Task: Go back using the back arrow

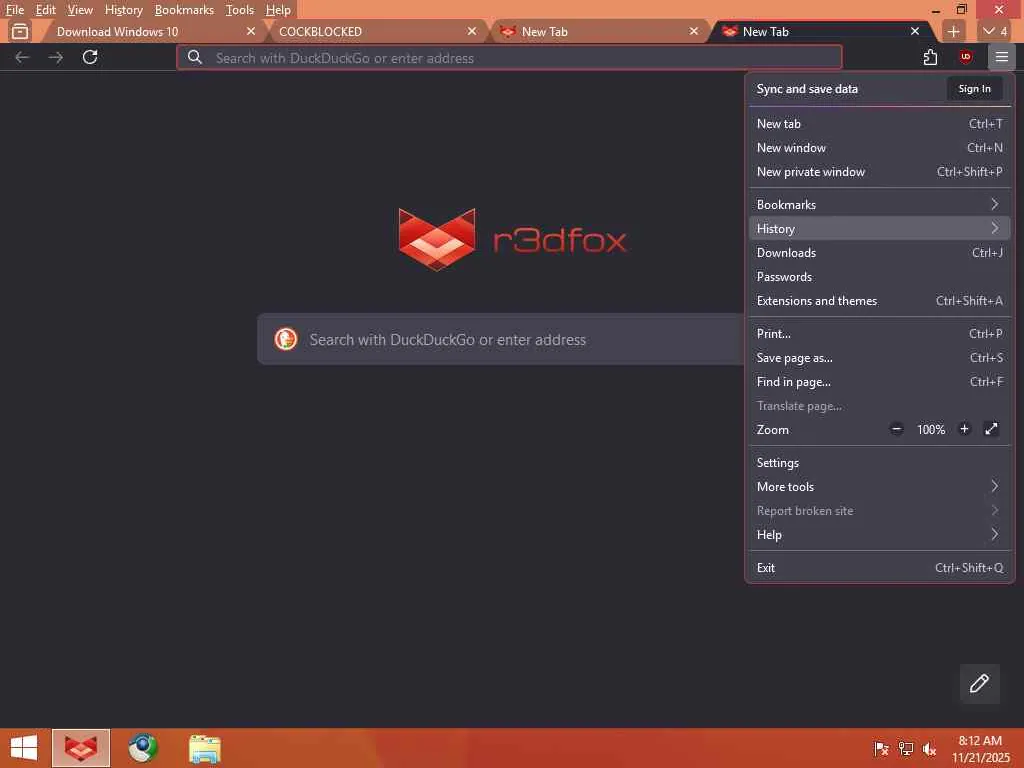Action: click(x=22, y=57)
